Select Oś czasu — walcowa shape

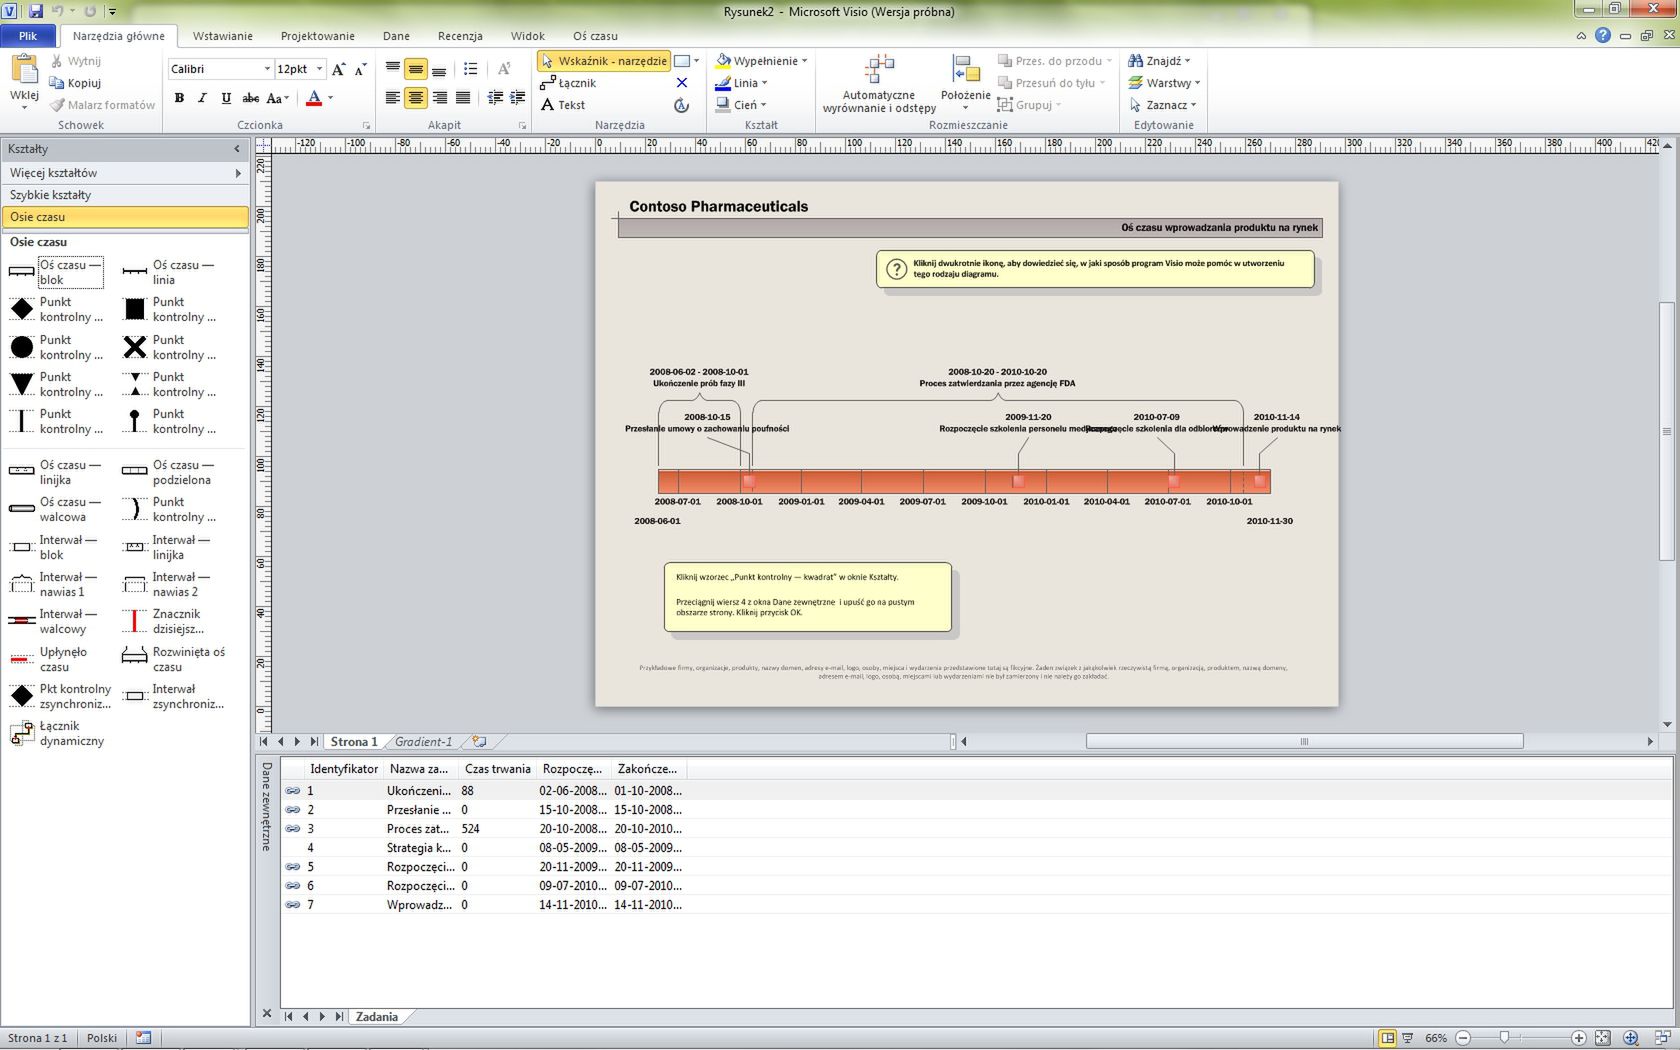click(56, 509)
